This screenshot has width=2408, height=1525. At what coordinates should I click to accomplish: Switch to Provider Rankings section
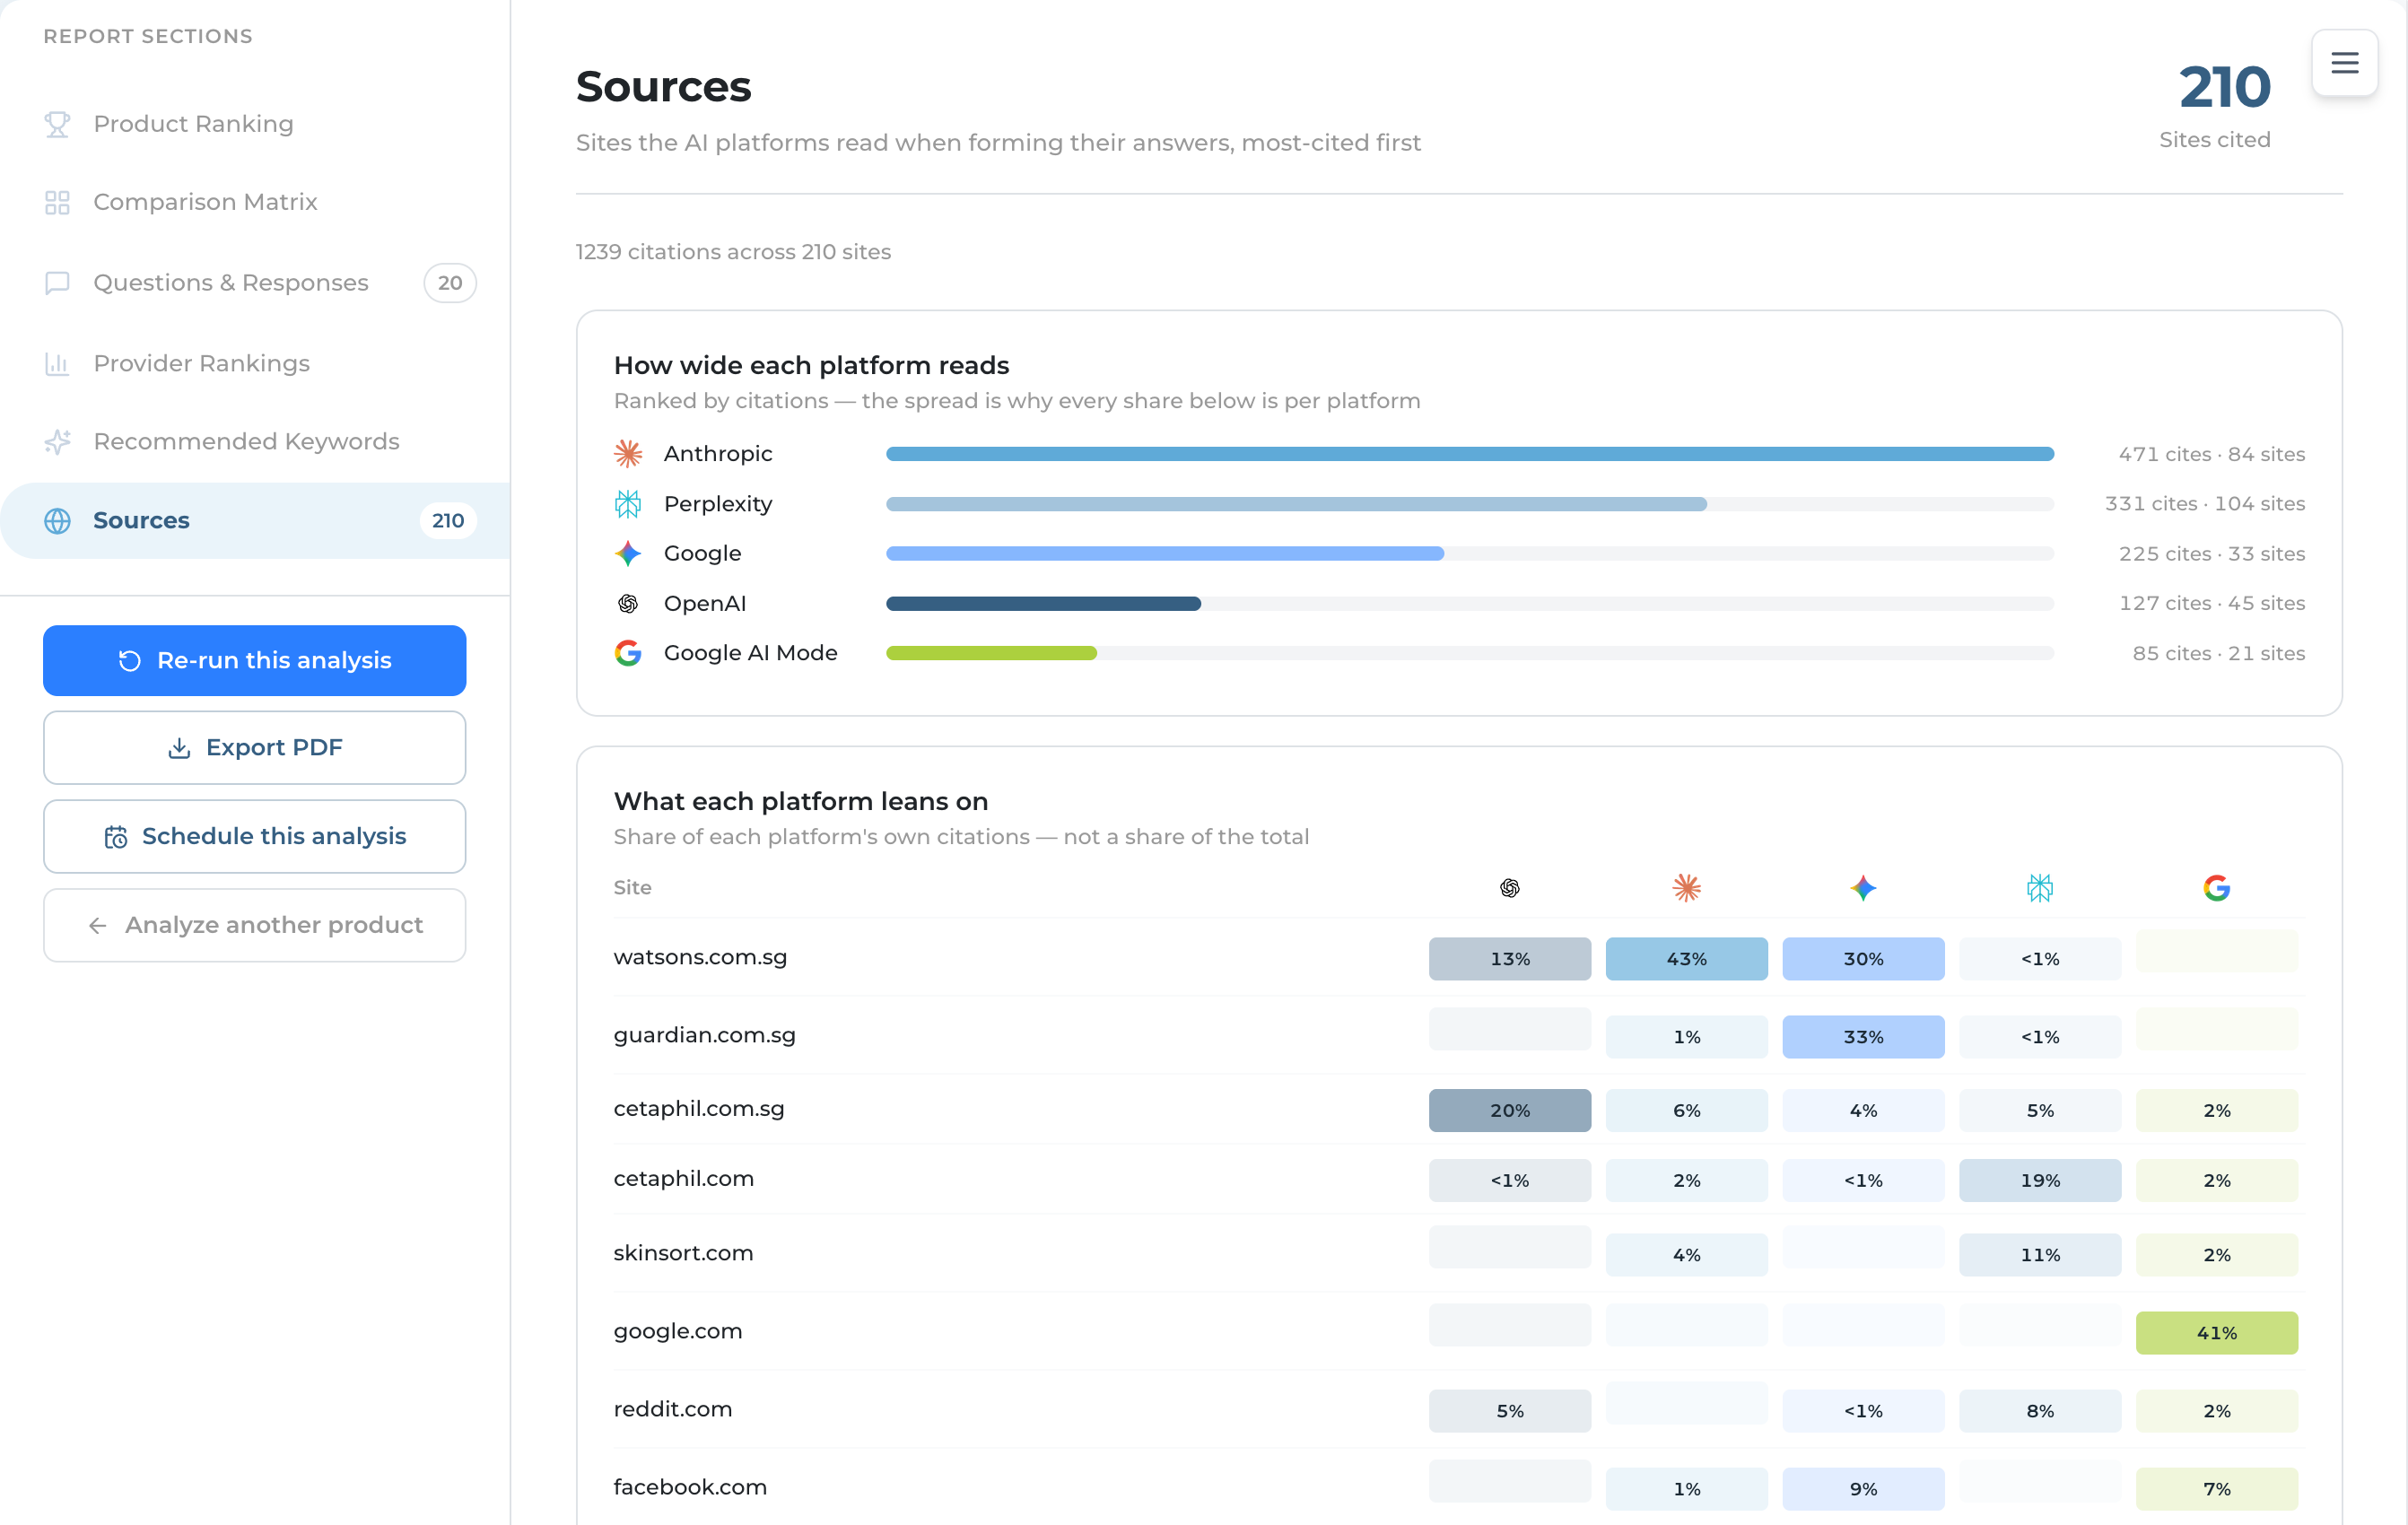pos(255,363)
